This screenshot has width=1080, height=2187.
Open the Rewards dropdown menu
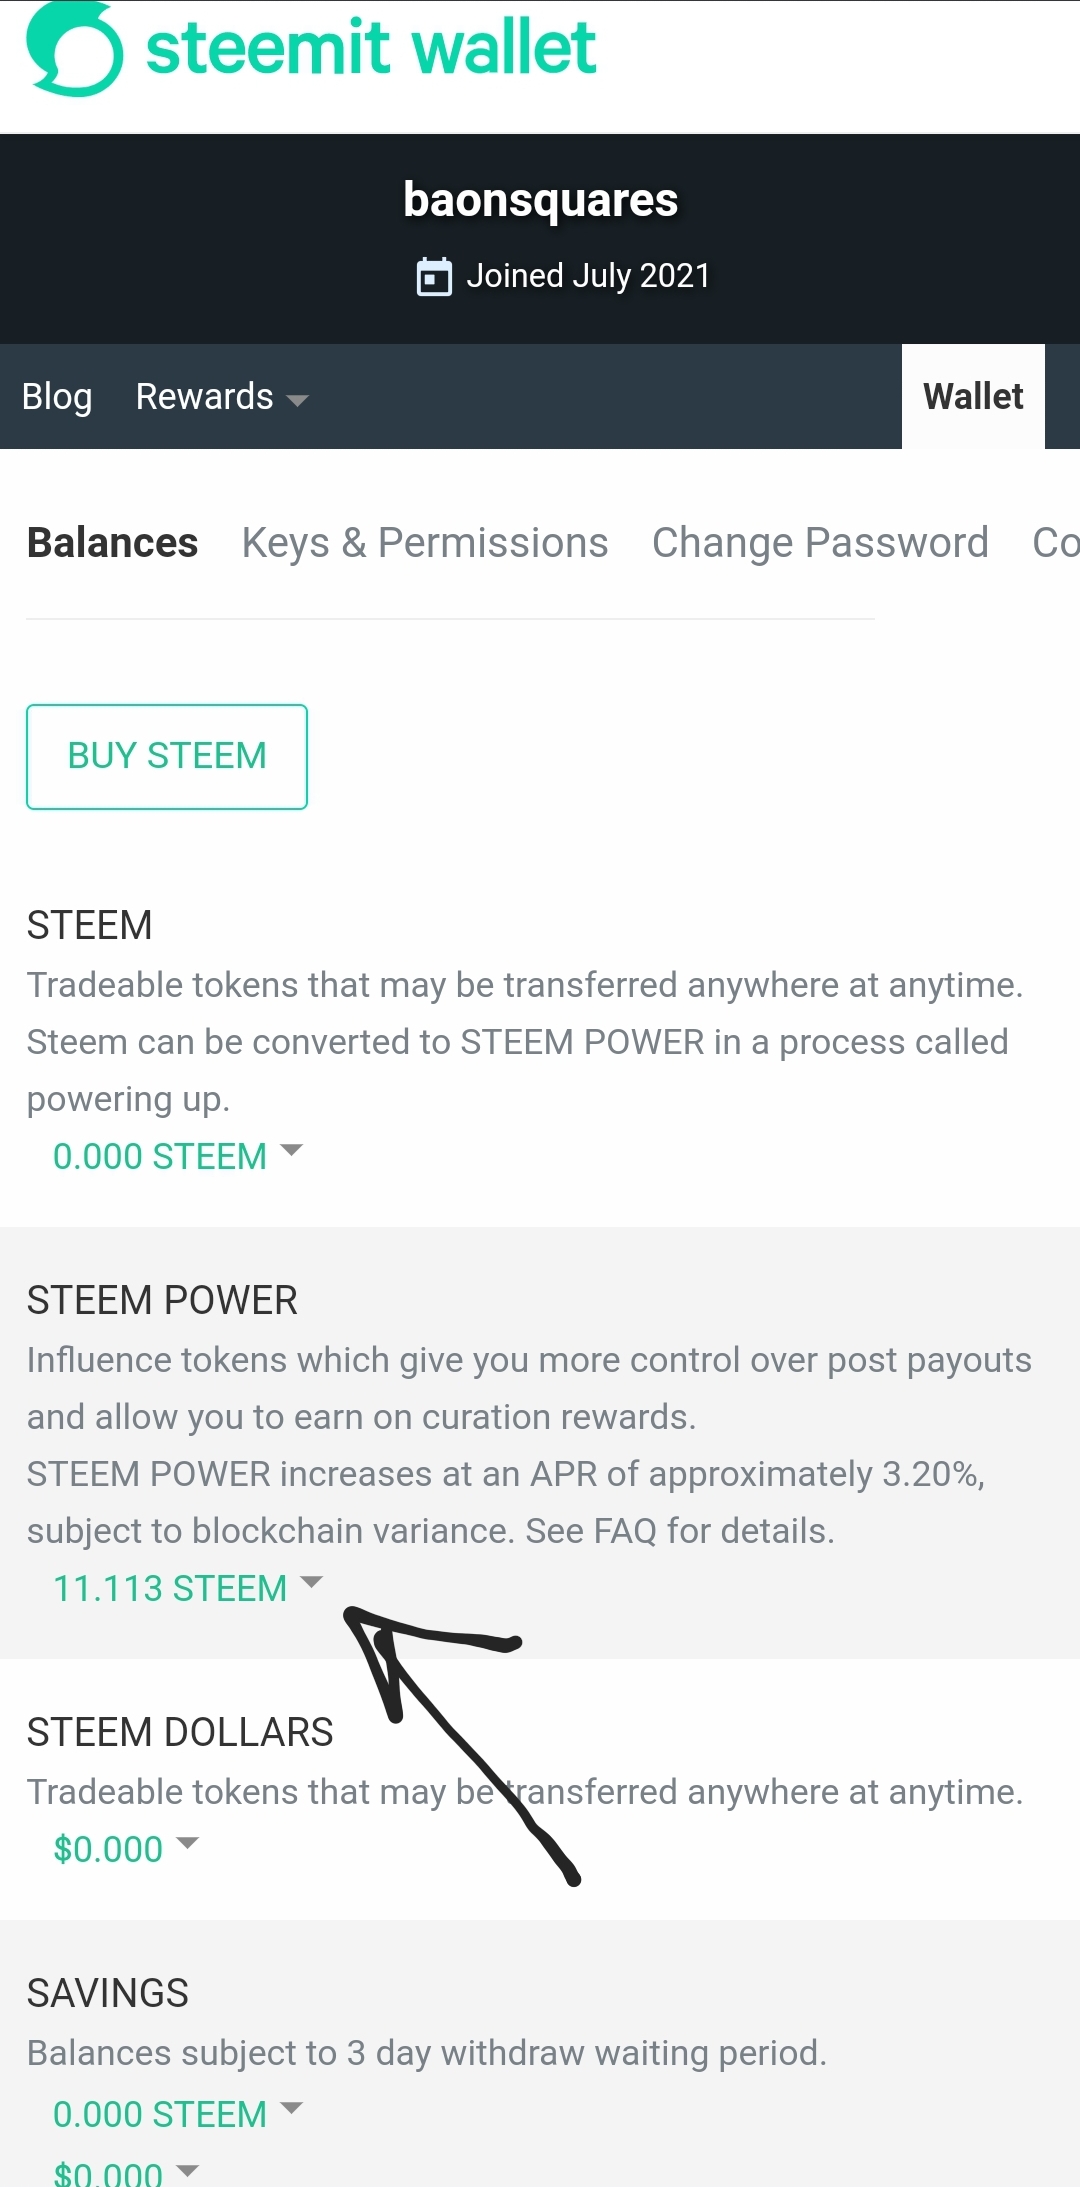[221, 397]
